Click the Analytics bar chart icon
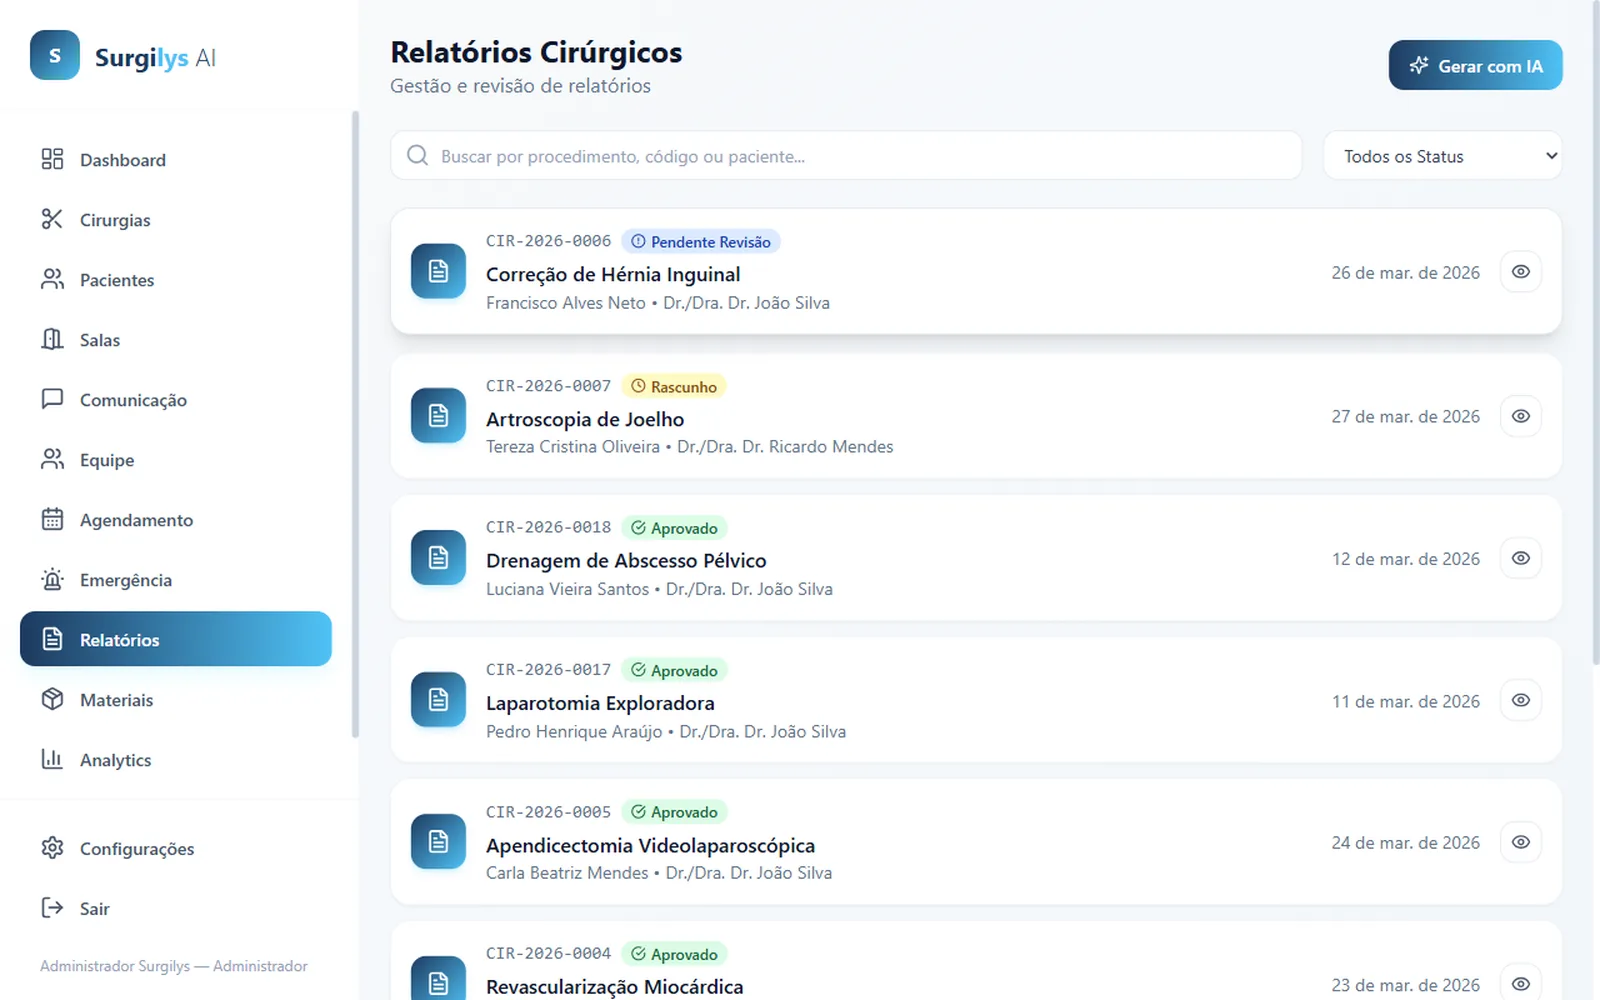1600x1000 pixels. tap(52, 759)
